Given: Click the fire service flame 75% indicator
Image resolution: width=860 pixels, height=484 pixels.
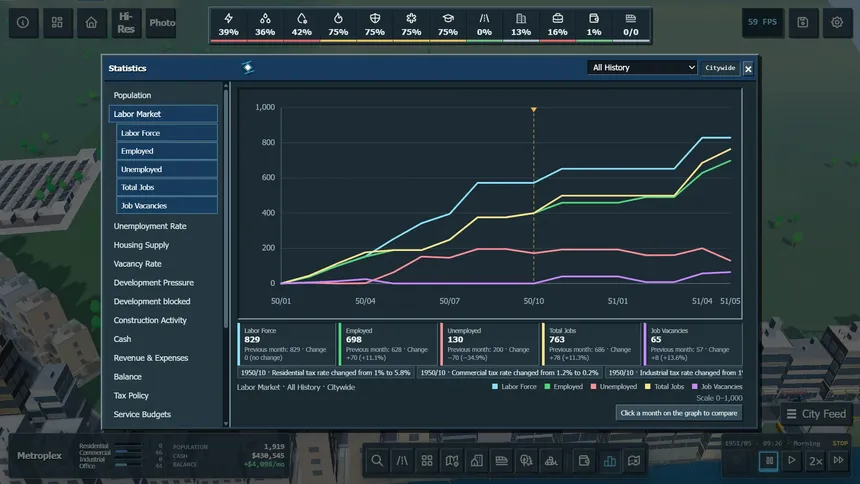Looking at the screenshot, I should (x=338, y=25).
